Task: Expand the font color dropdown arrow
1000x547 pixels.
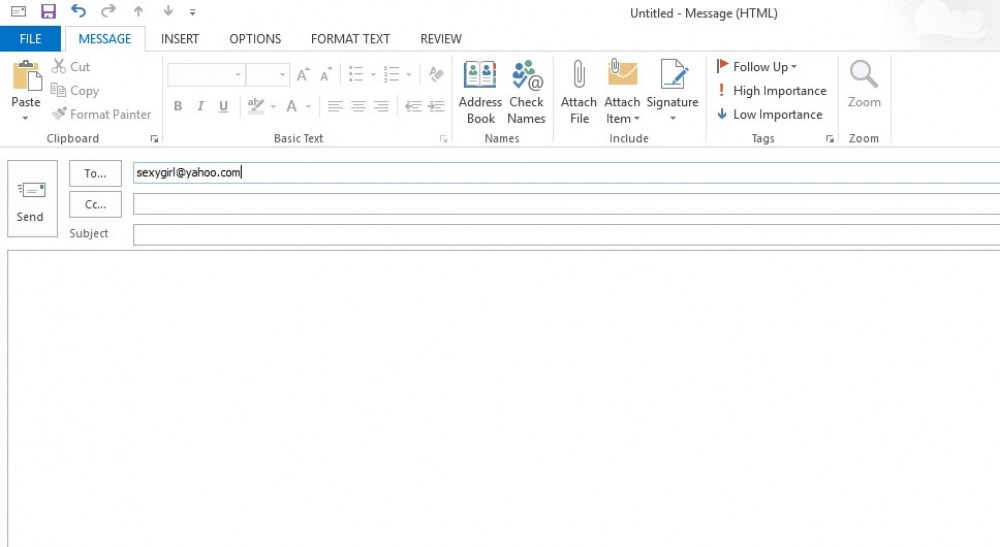Action: coord(308,106)
